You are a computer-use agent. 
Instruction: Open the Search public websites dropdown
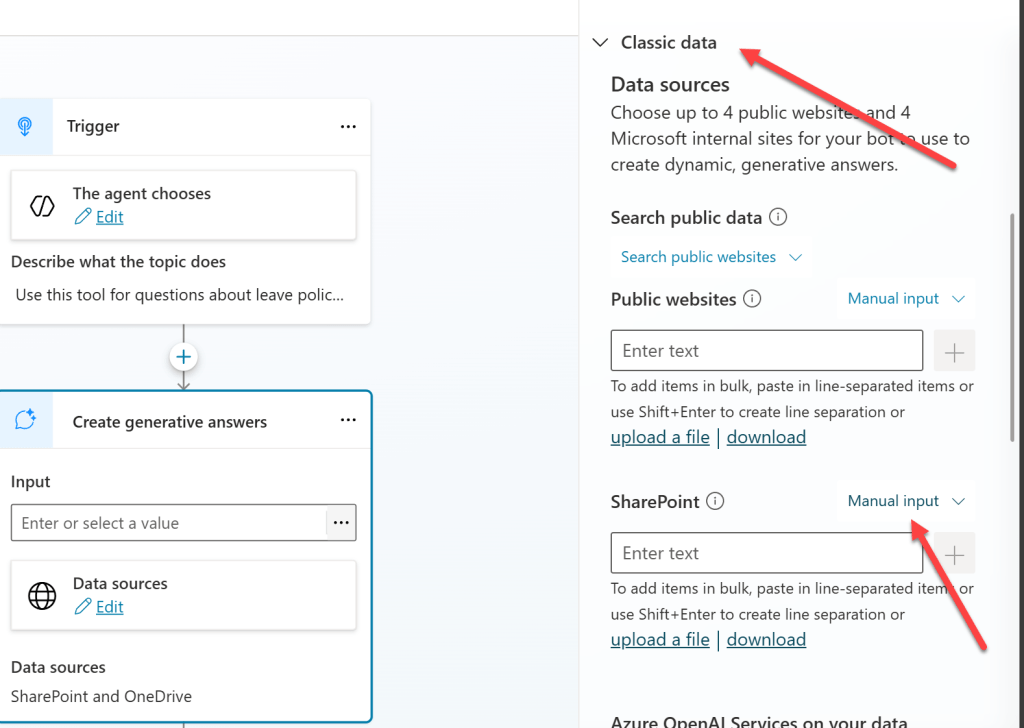pos(711,257)
